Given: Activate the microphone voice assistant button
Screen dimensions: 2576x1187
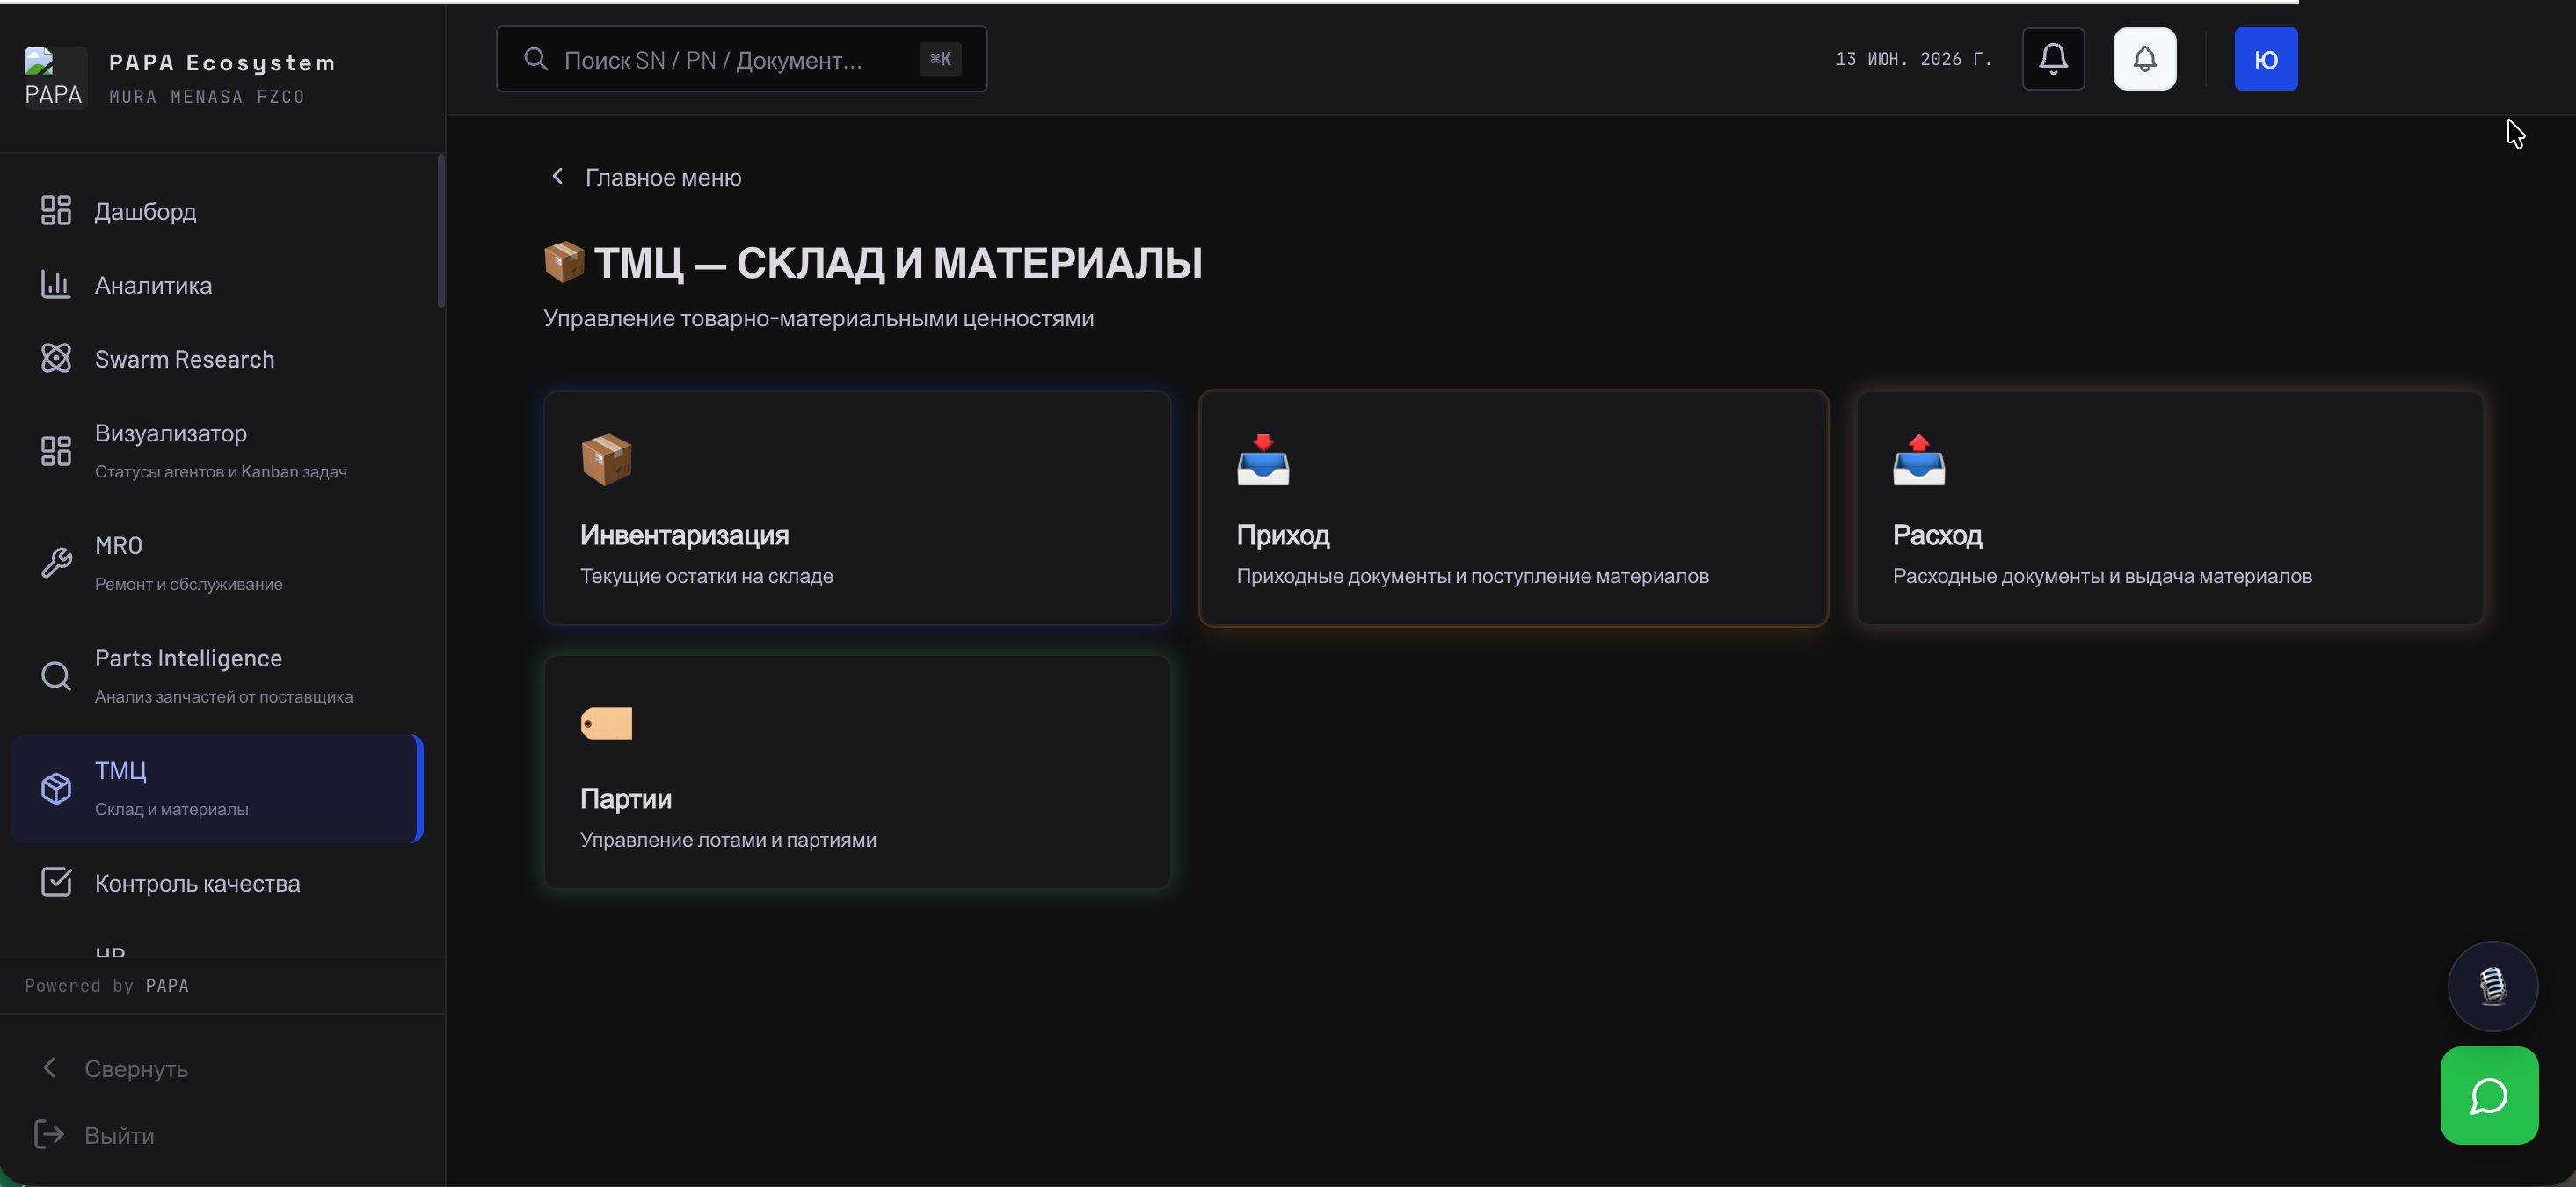Looking at the screenshot, I should click(x=2492, y=986).
